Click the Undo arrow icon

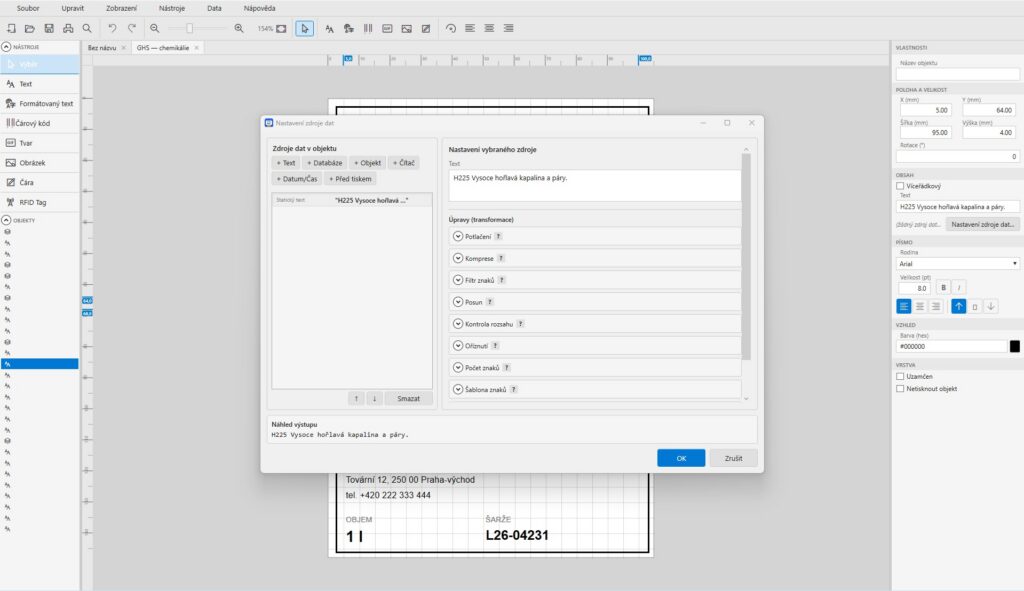112,28
